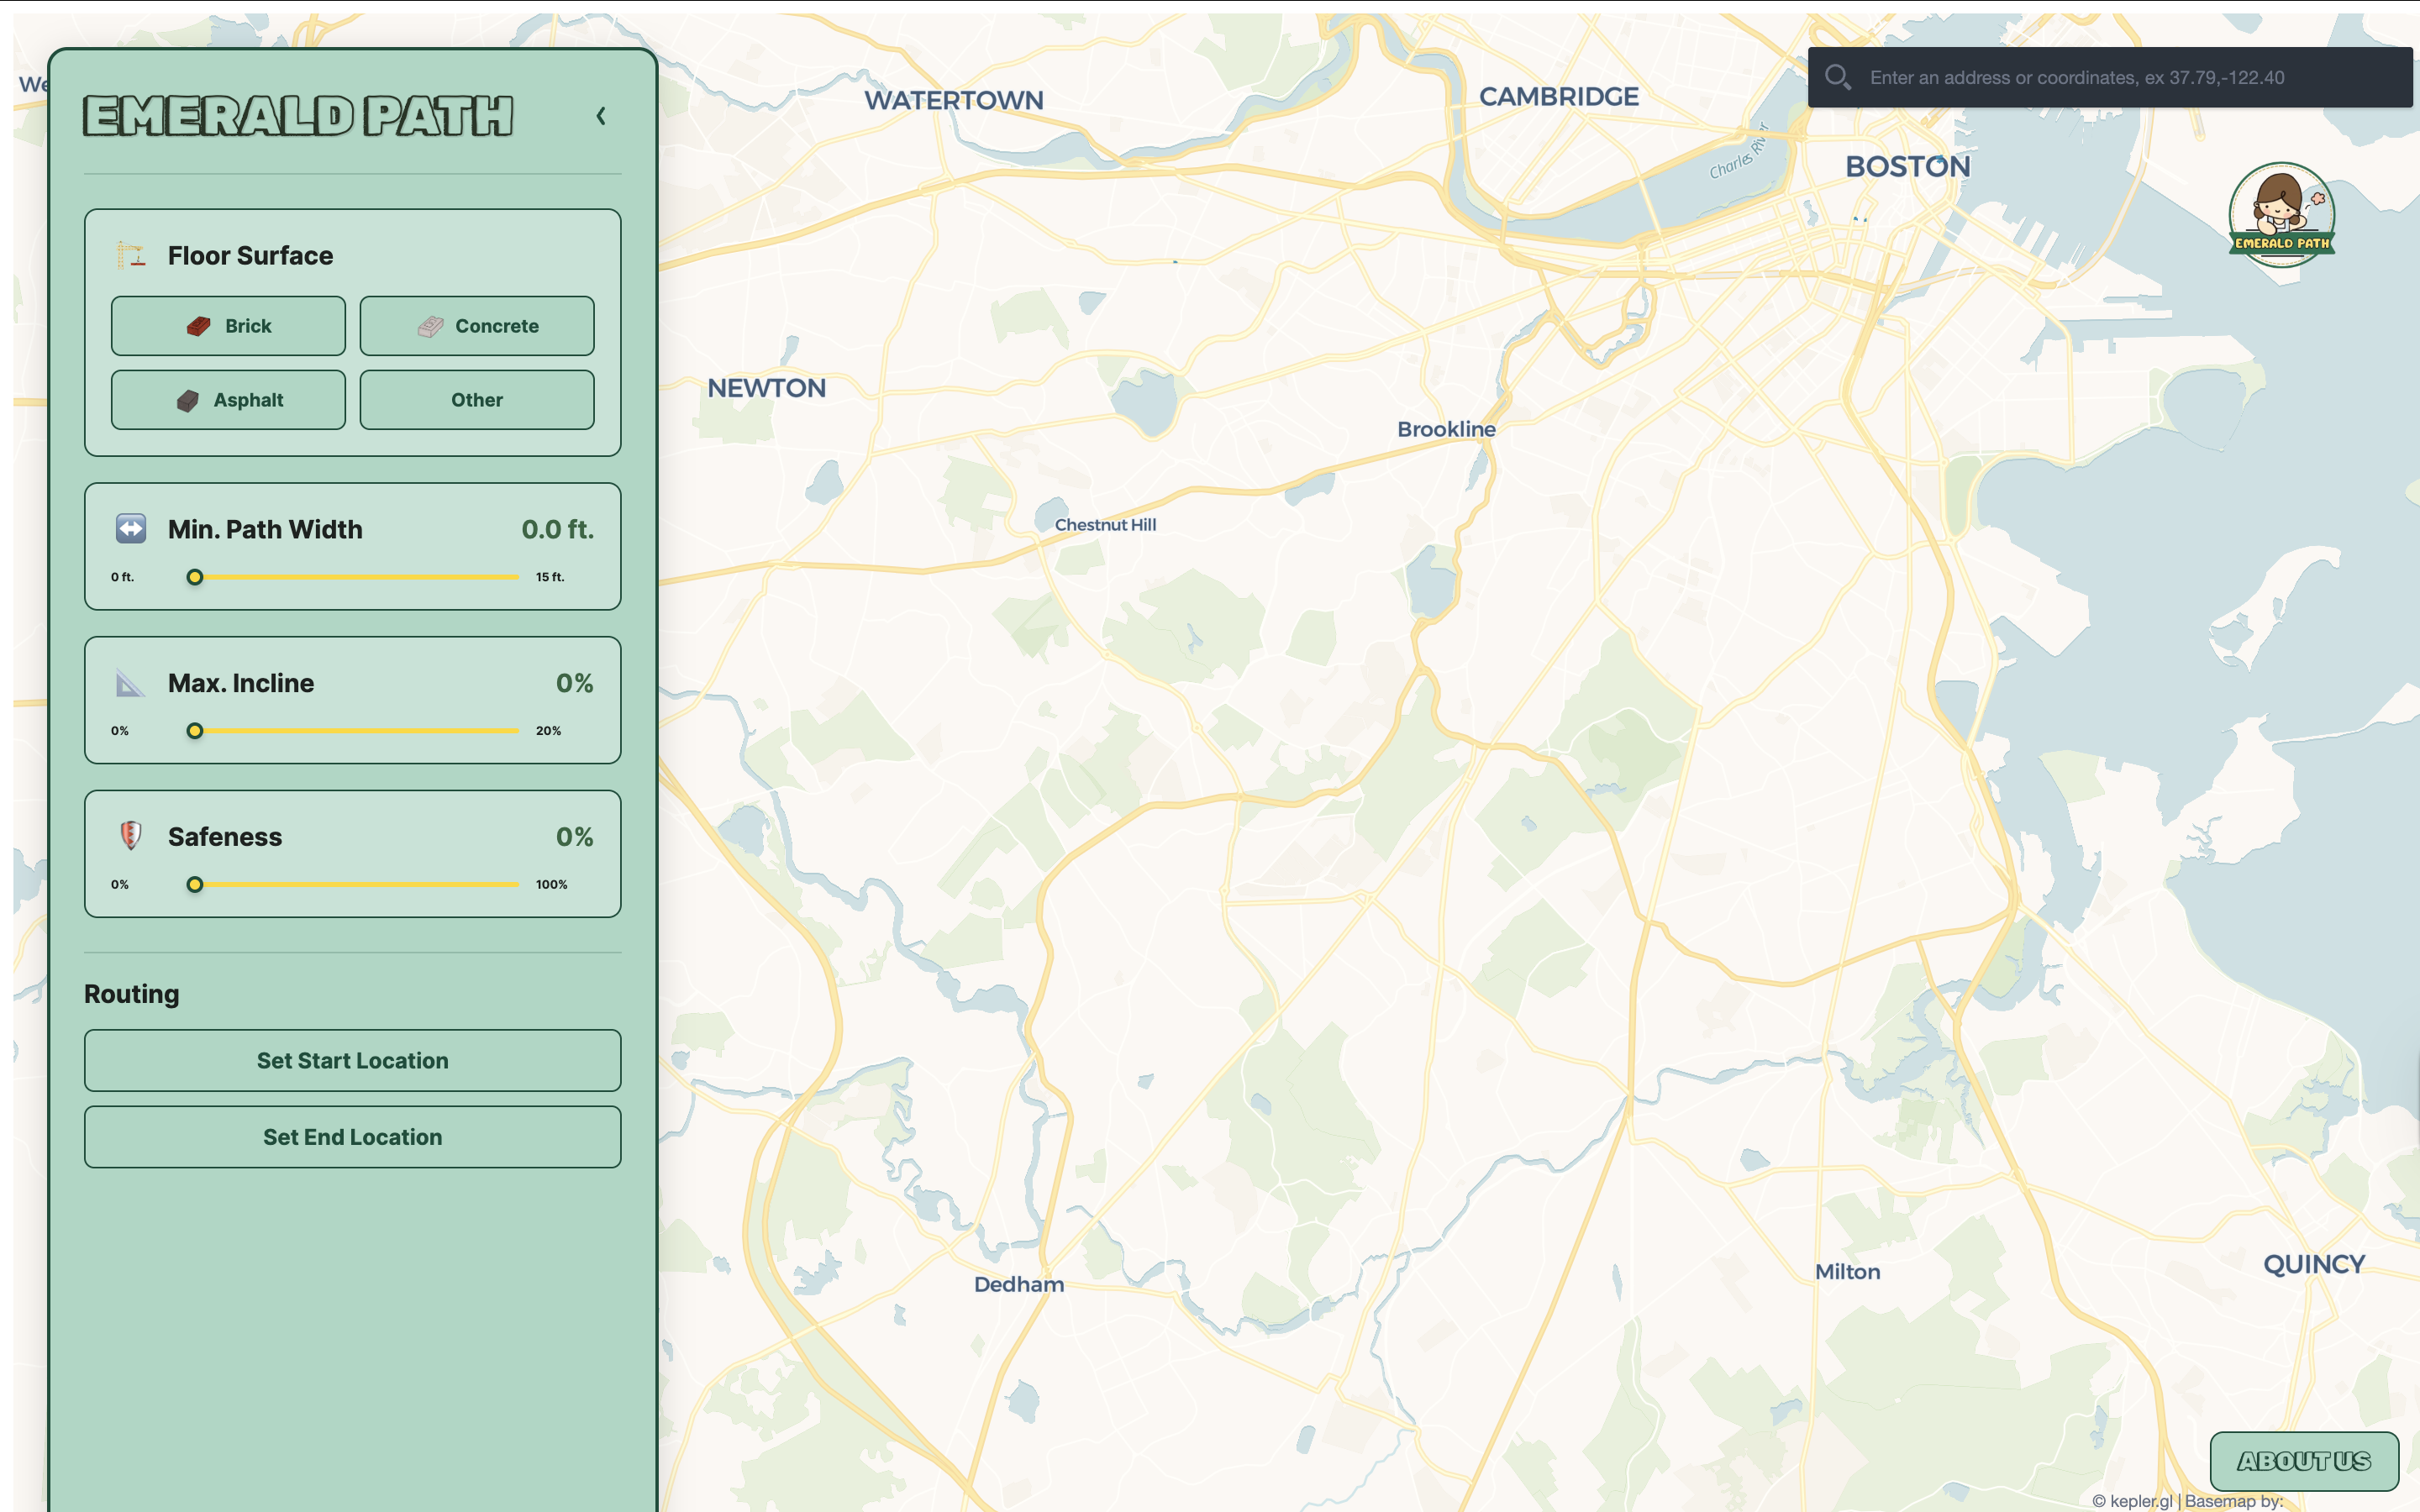Click the Safeness slider track midpoint
The width and height of the screenshot is (2420, 1512).
pos(357,884)
